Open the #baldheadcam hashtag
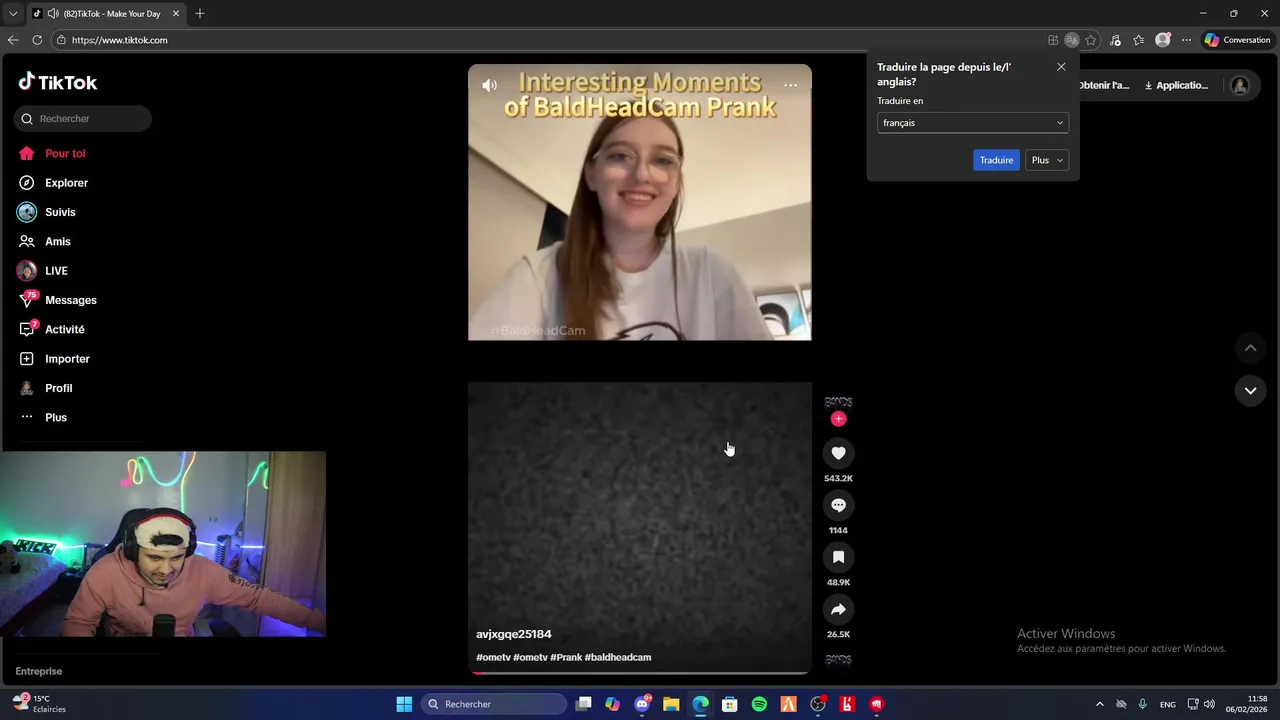Viewport: 1280px width, 720px height. (x=618, y=657)
